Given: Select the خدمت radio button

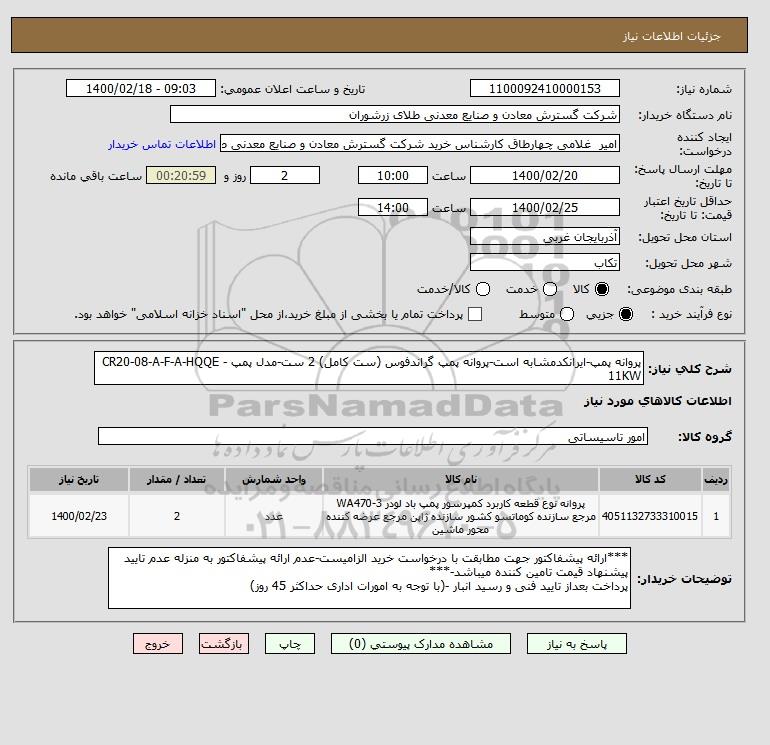Looking at the screenshot, I should [x=550, y=289].
